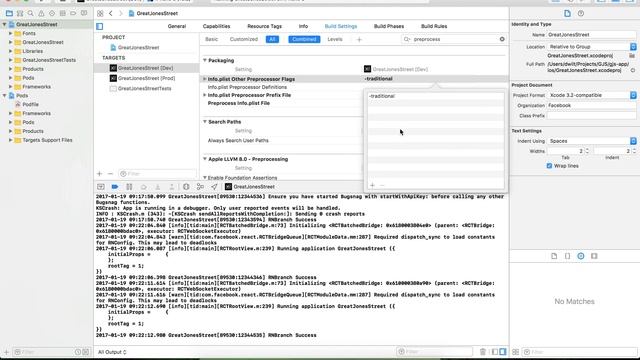Select the All settings filter

point(272,39)
